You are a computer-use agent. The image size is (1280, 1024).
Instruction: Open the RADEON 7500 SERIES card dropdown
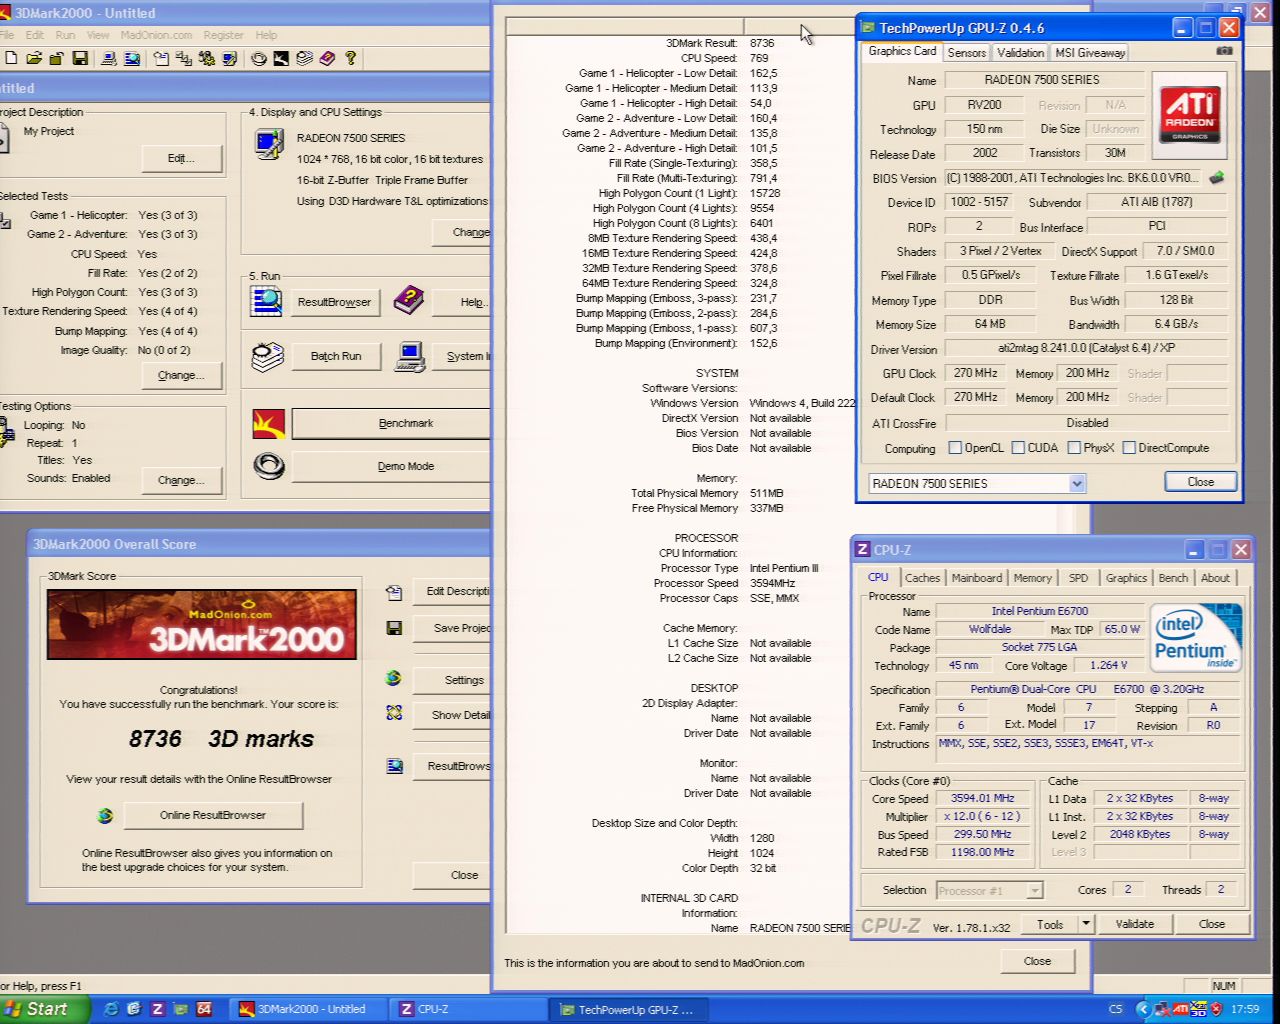[x=1077, y=483]
